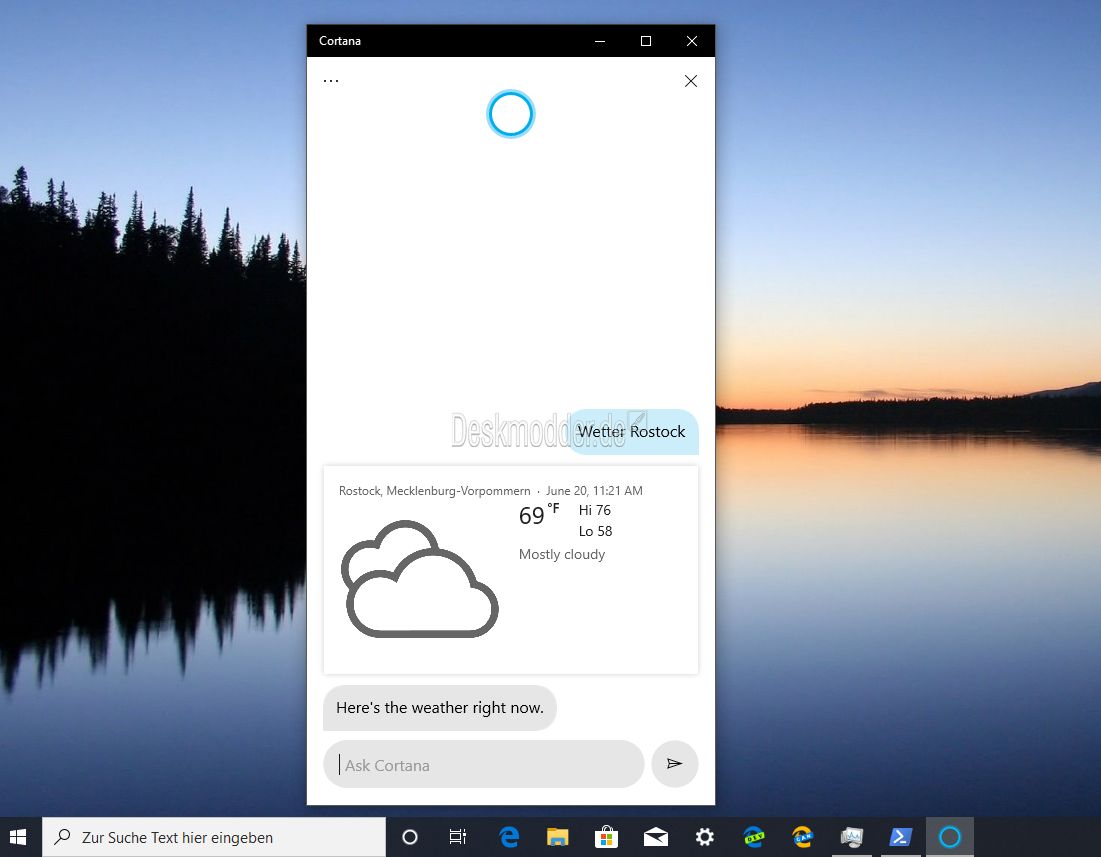Close the Cortana conversation with inner X
The image size is (1101, 857).
point(691,81)
